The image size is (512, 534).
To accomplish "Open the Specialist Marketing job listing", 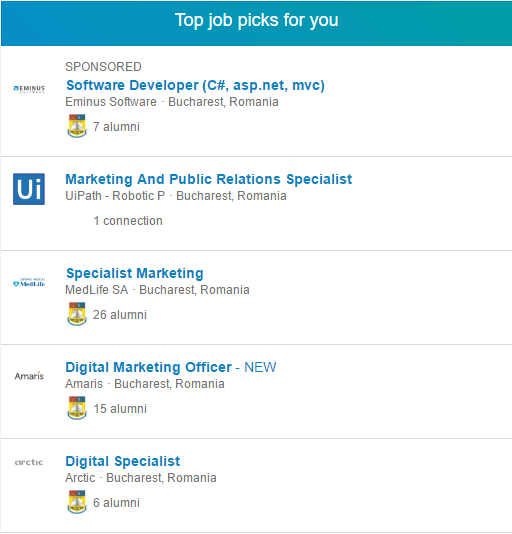I will [x=135, y=273].
